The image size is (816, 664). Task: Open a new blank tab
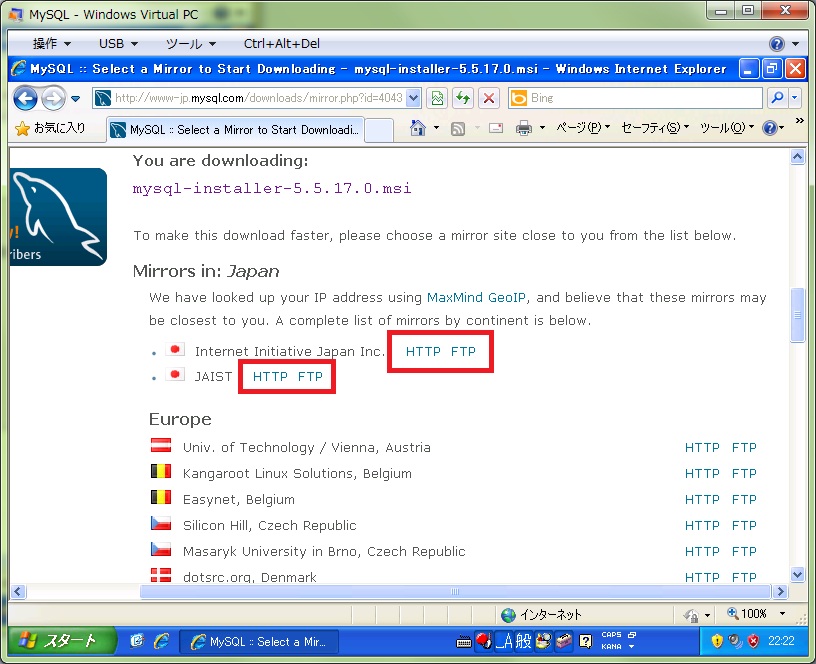pyautogui.click(x=379, y=130)
